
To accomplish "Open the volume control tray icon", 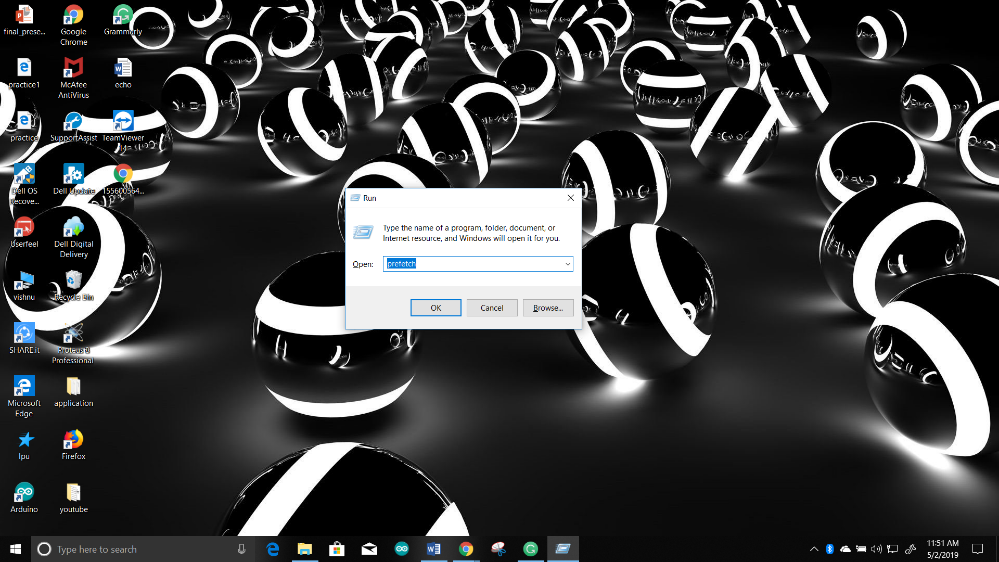I will [877, 549].
